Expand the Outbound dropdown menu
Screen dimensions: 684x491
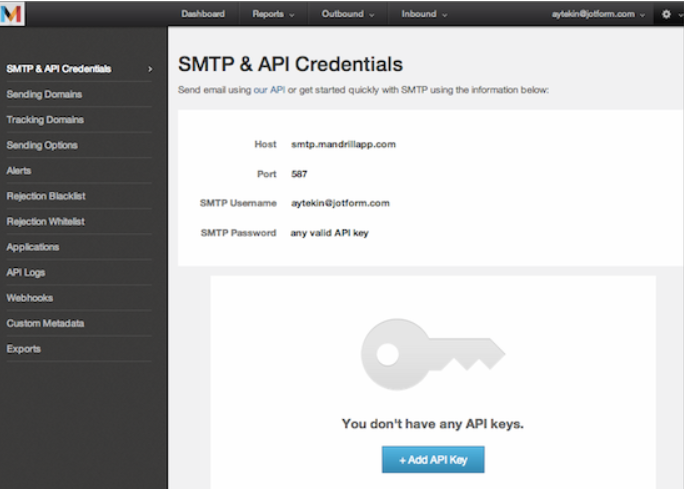348,14
